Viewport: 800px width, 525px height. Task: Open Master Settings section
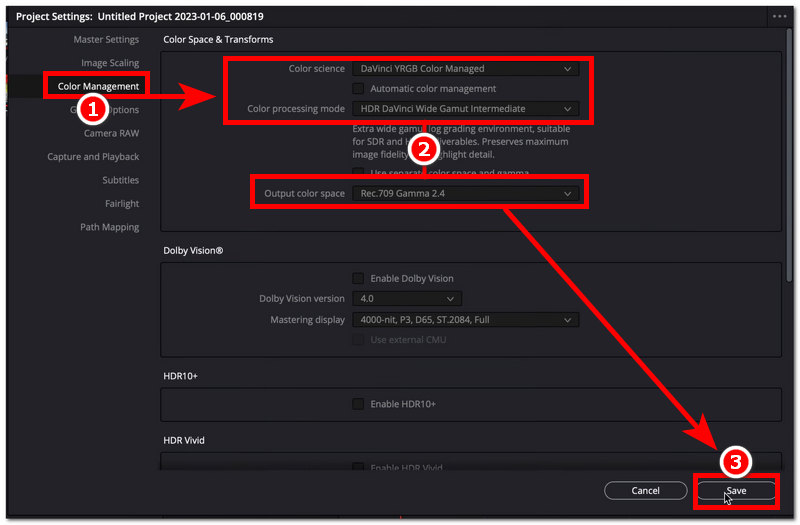coord(106,39)
